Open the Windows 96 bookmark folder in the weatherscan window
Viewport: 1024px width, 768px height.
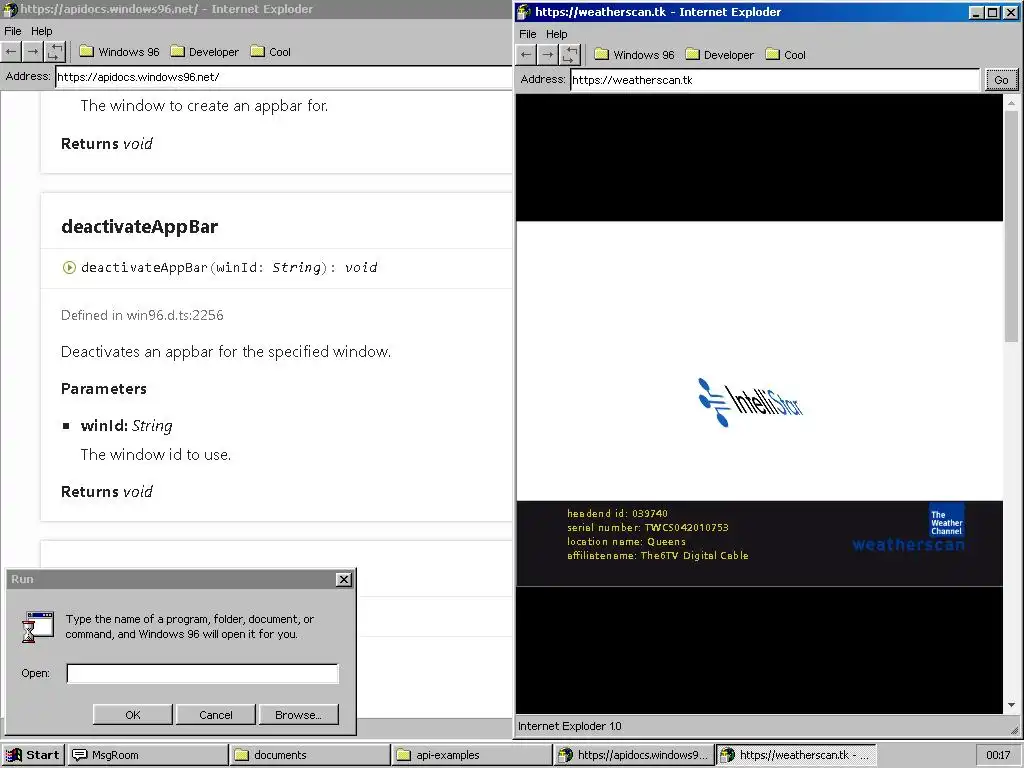pos(634,55)
